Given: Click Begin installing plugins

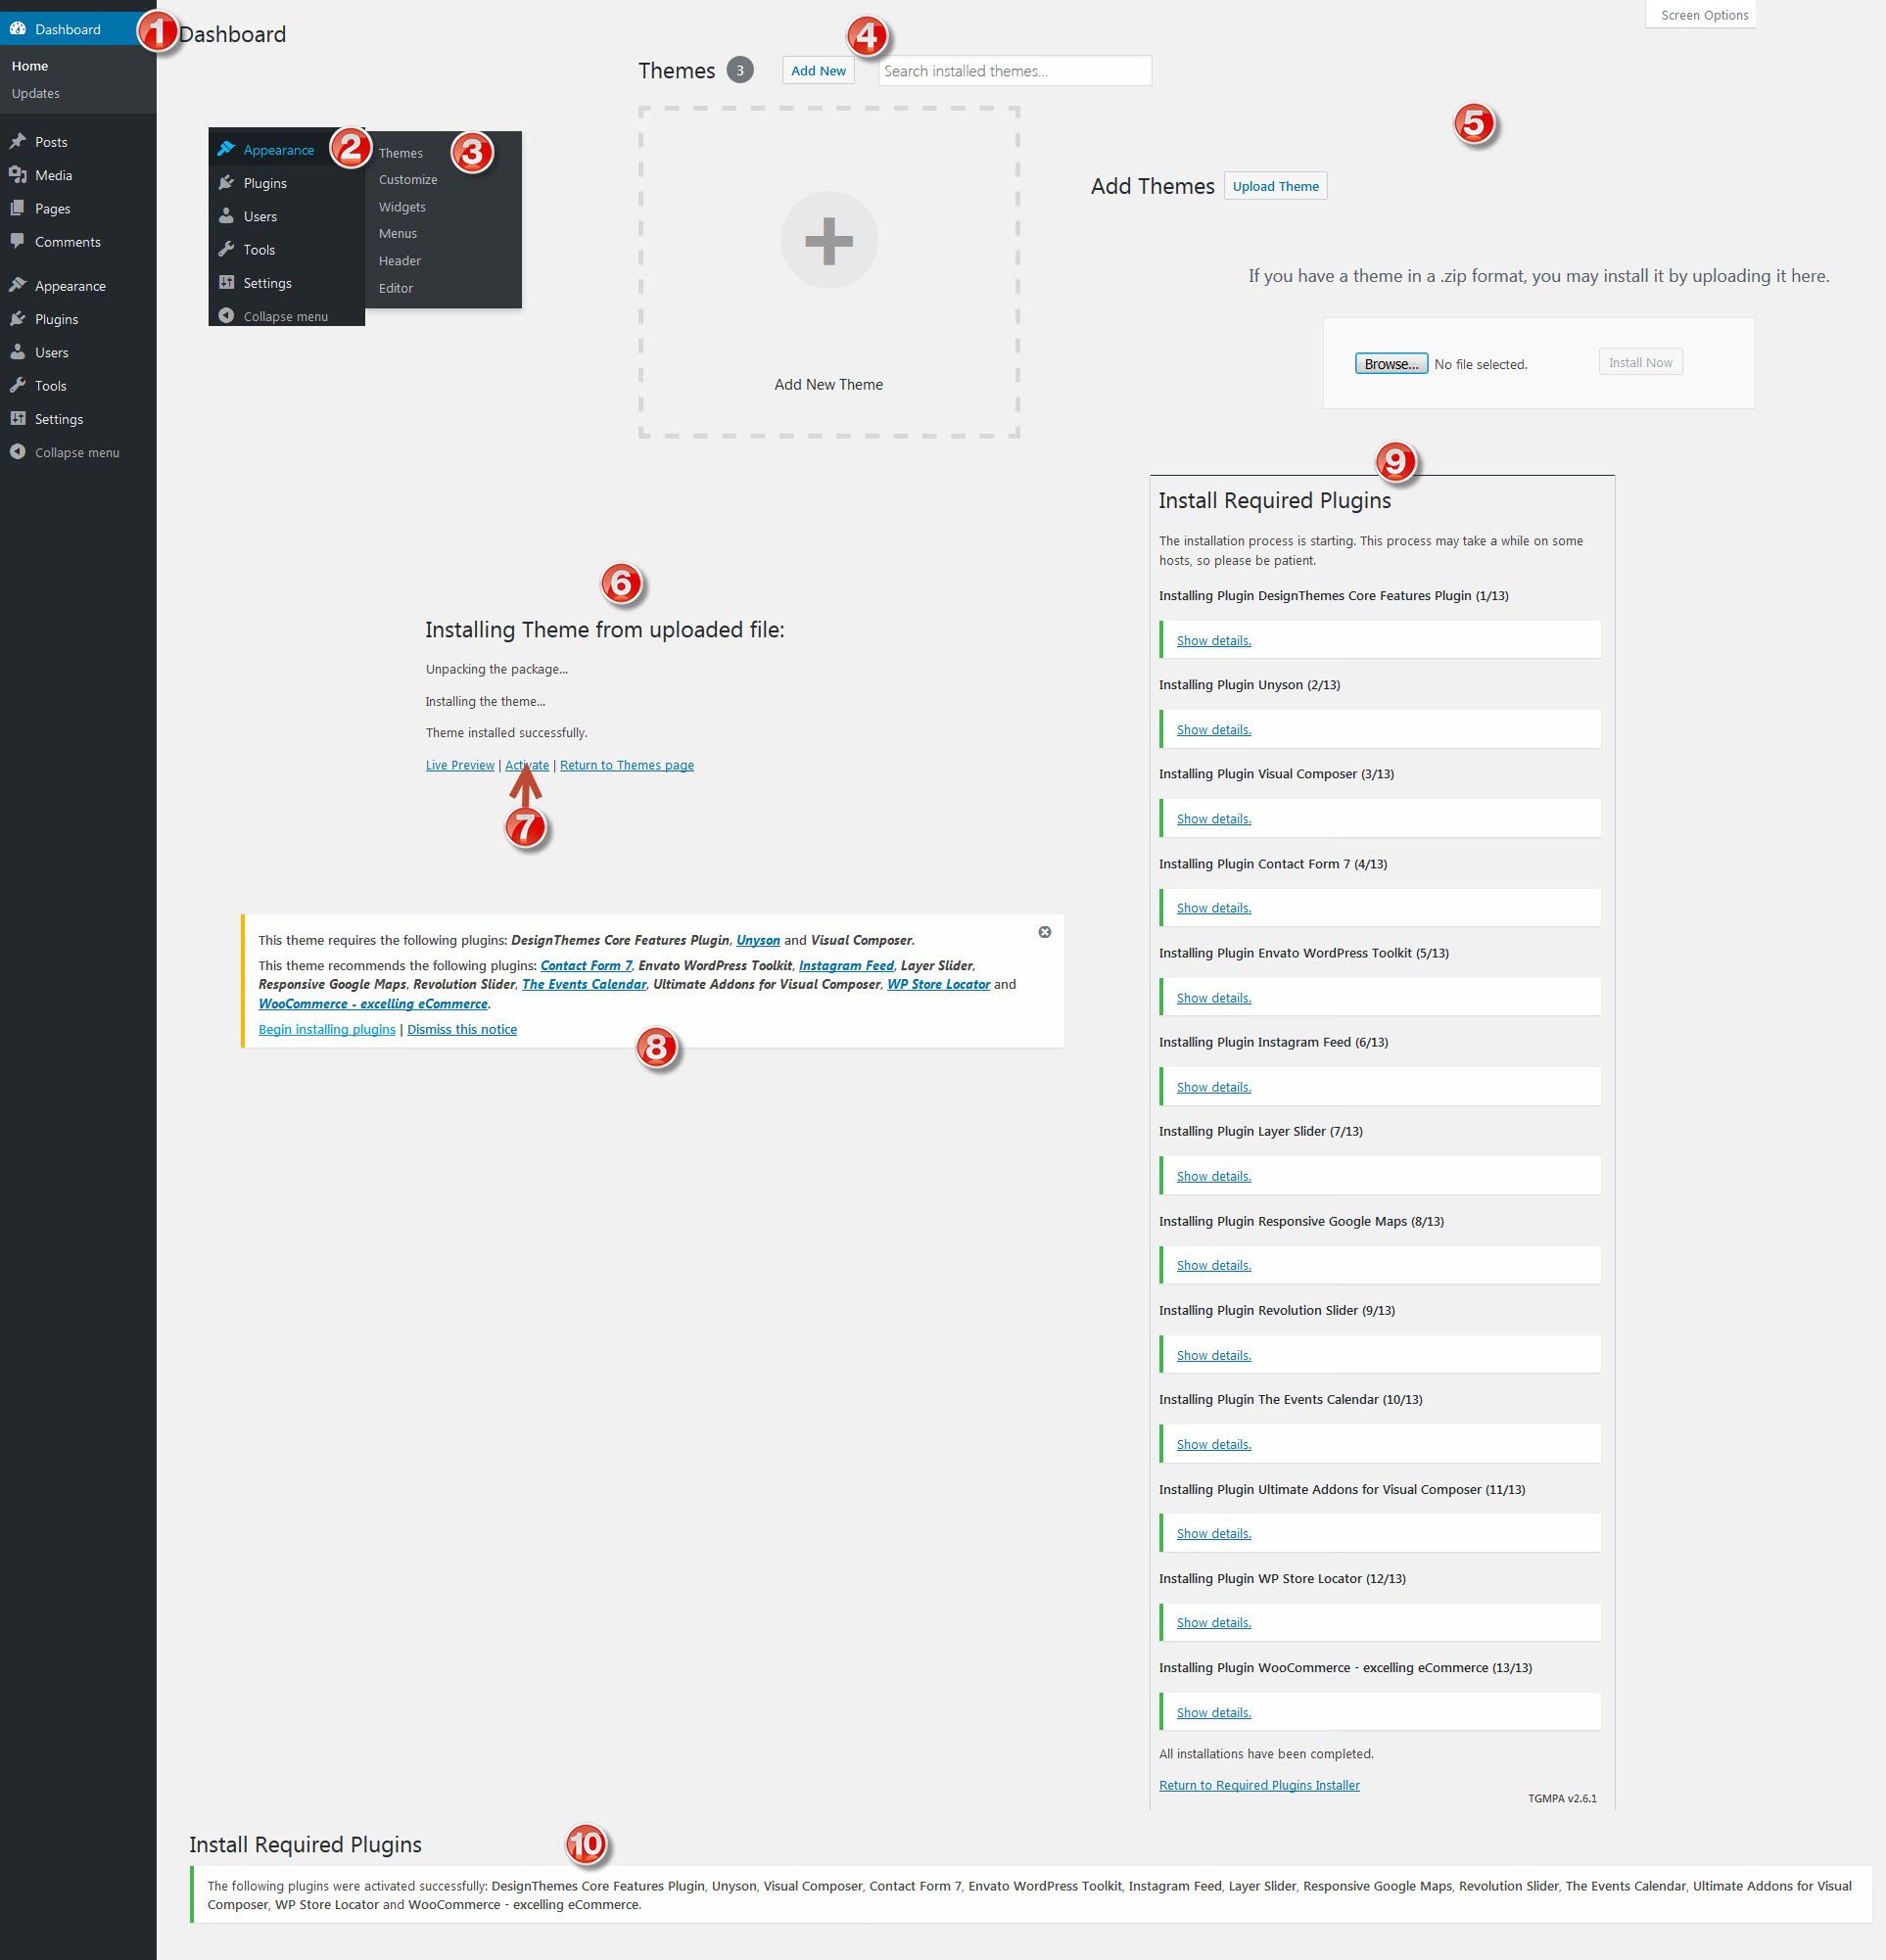Looking at the screenshot, I should (x=326, y=1029).
